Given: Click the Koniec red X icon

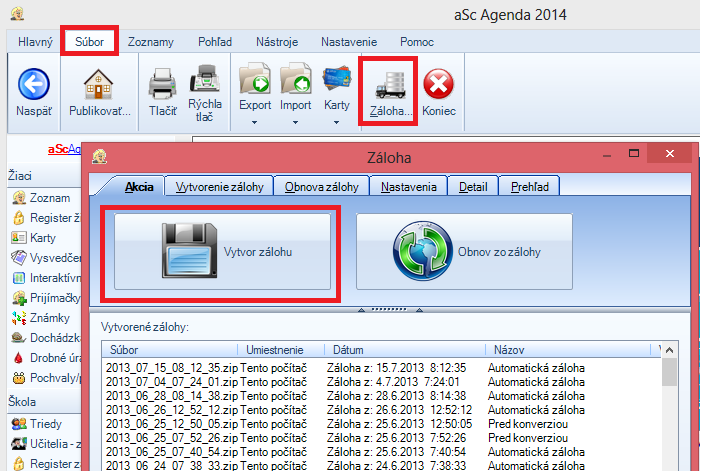Looking at the screenshot, I should tap(438, 83).
